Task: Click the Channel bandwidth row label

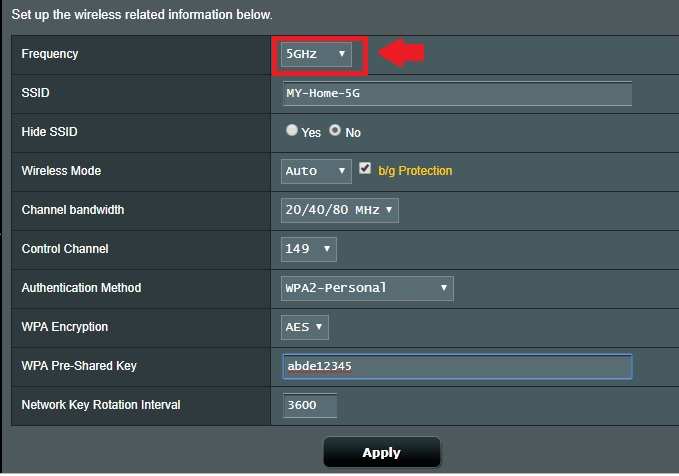Action: click(73, 210)
